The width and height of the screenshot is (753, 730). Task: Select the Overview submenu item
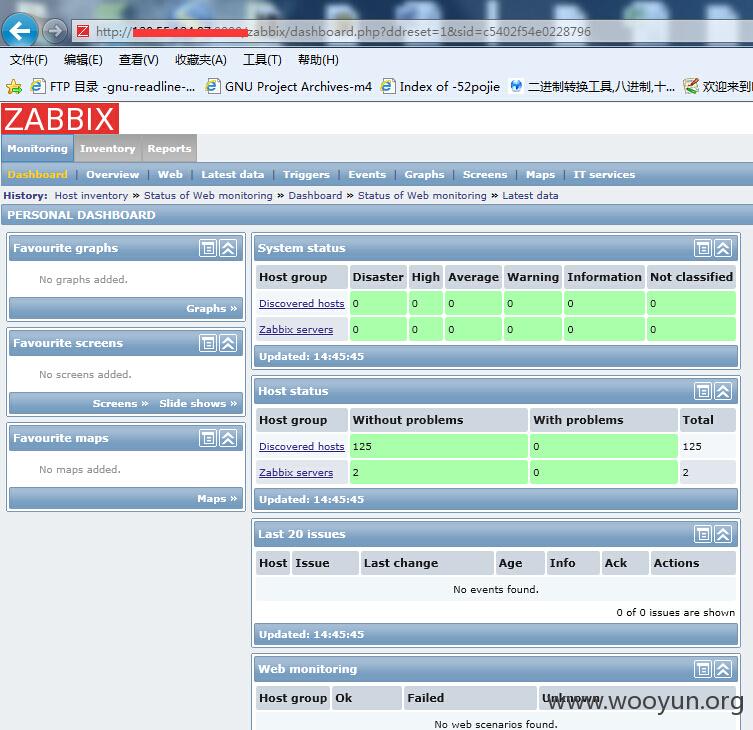[x=112, y=174]
